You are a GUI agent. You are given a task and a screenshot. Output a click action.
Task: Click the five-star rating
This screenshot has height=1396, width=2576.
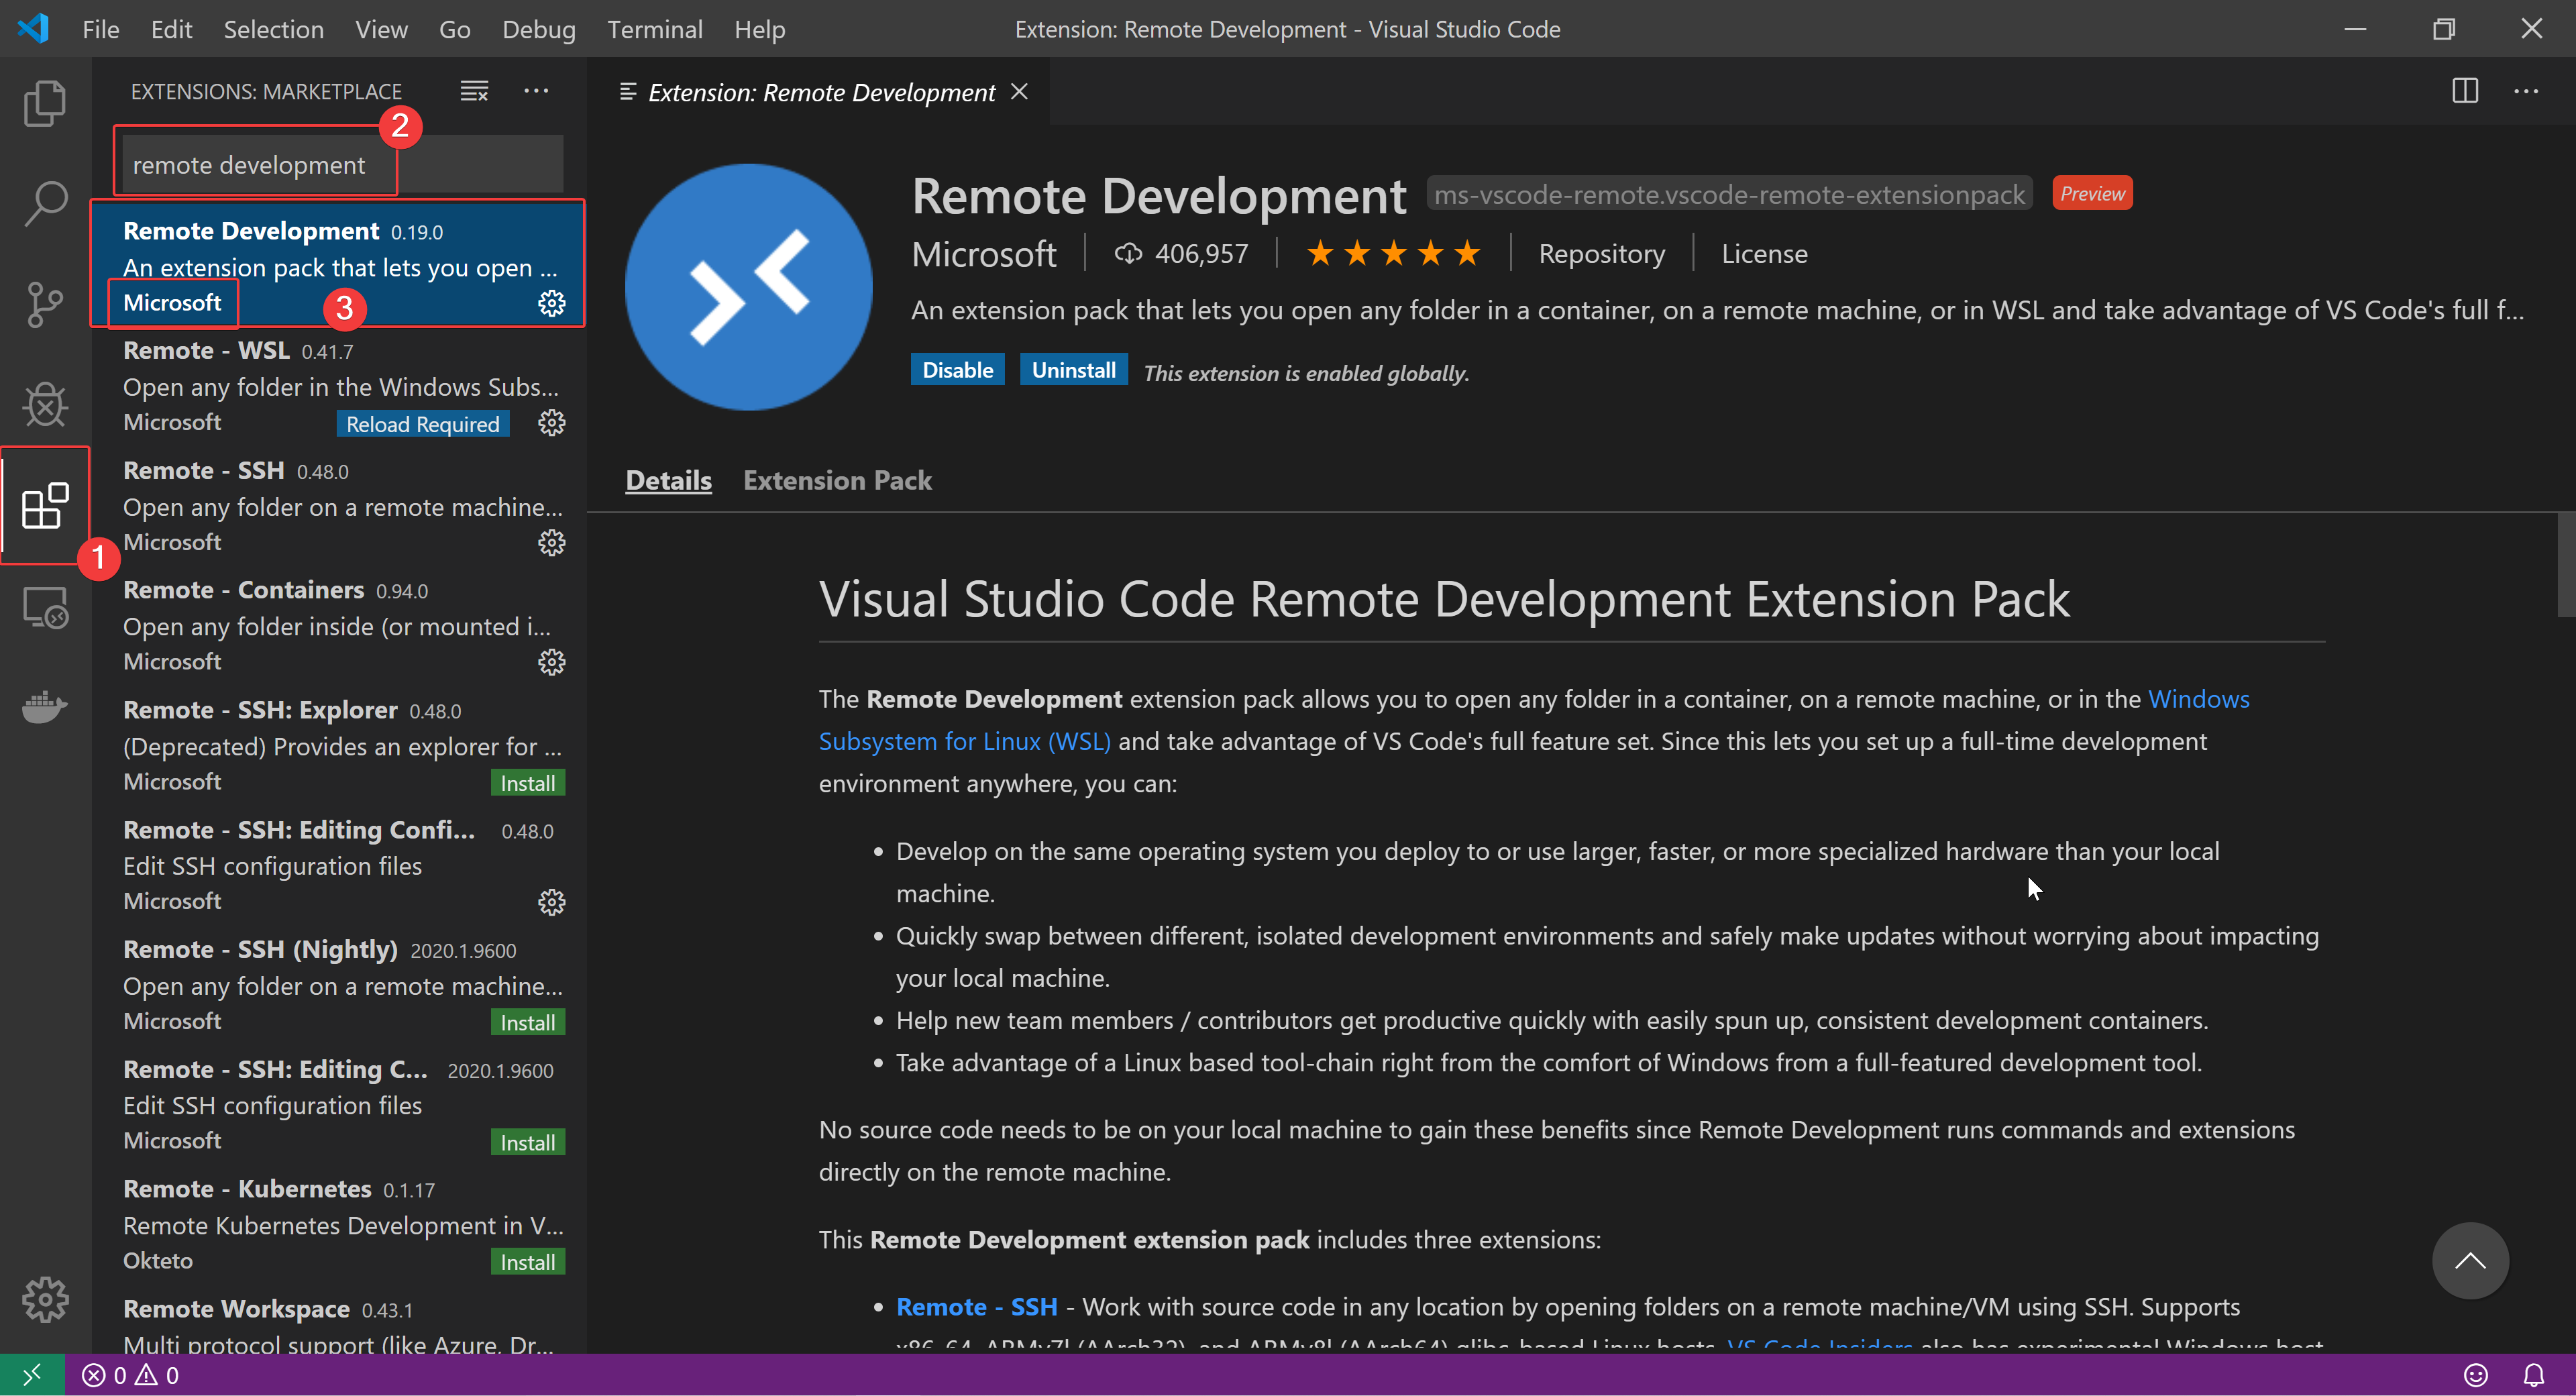(x=1393, y=254)
